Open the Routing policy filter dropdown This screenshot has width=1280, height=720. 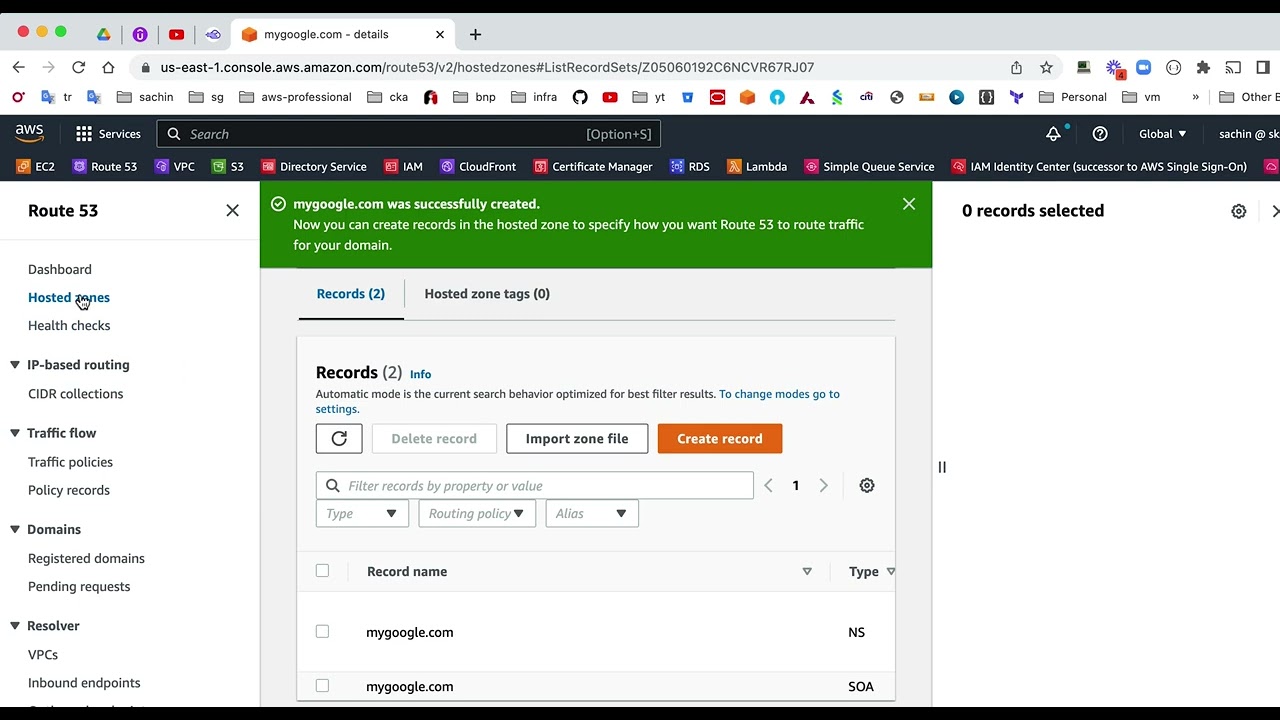pos(477,514)
